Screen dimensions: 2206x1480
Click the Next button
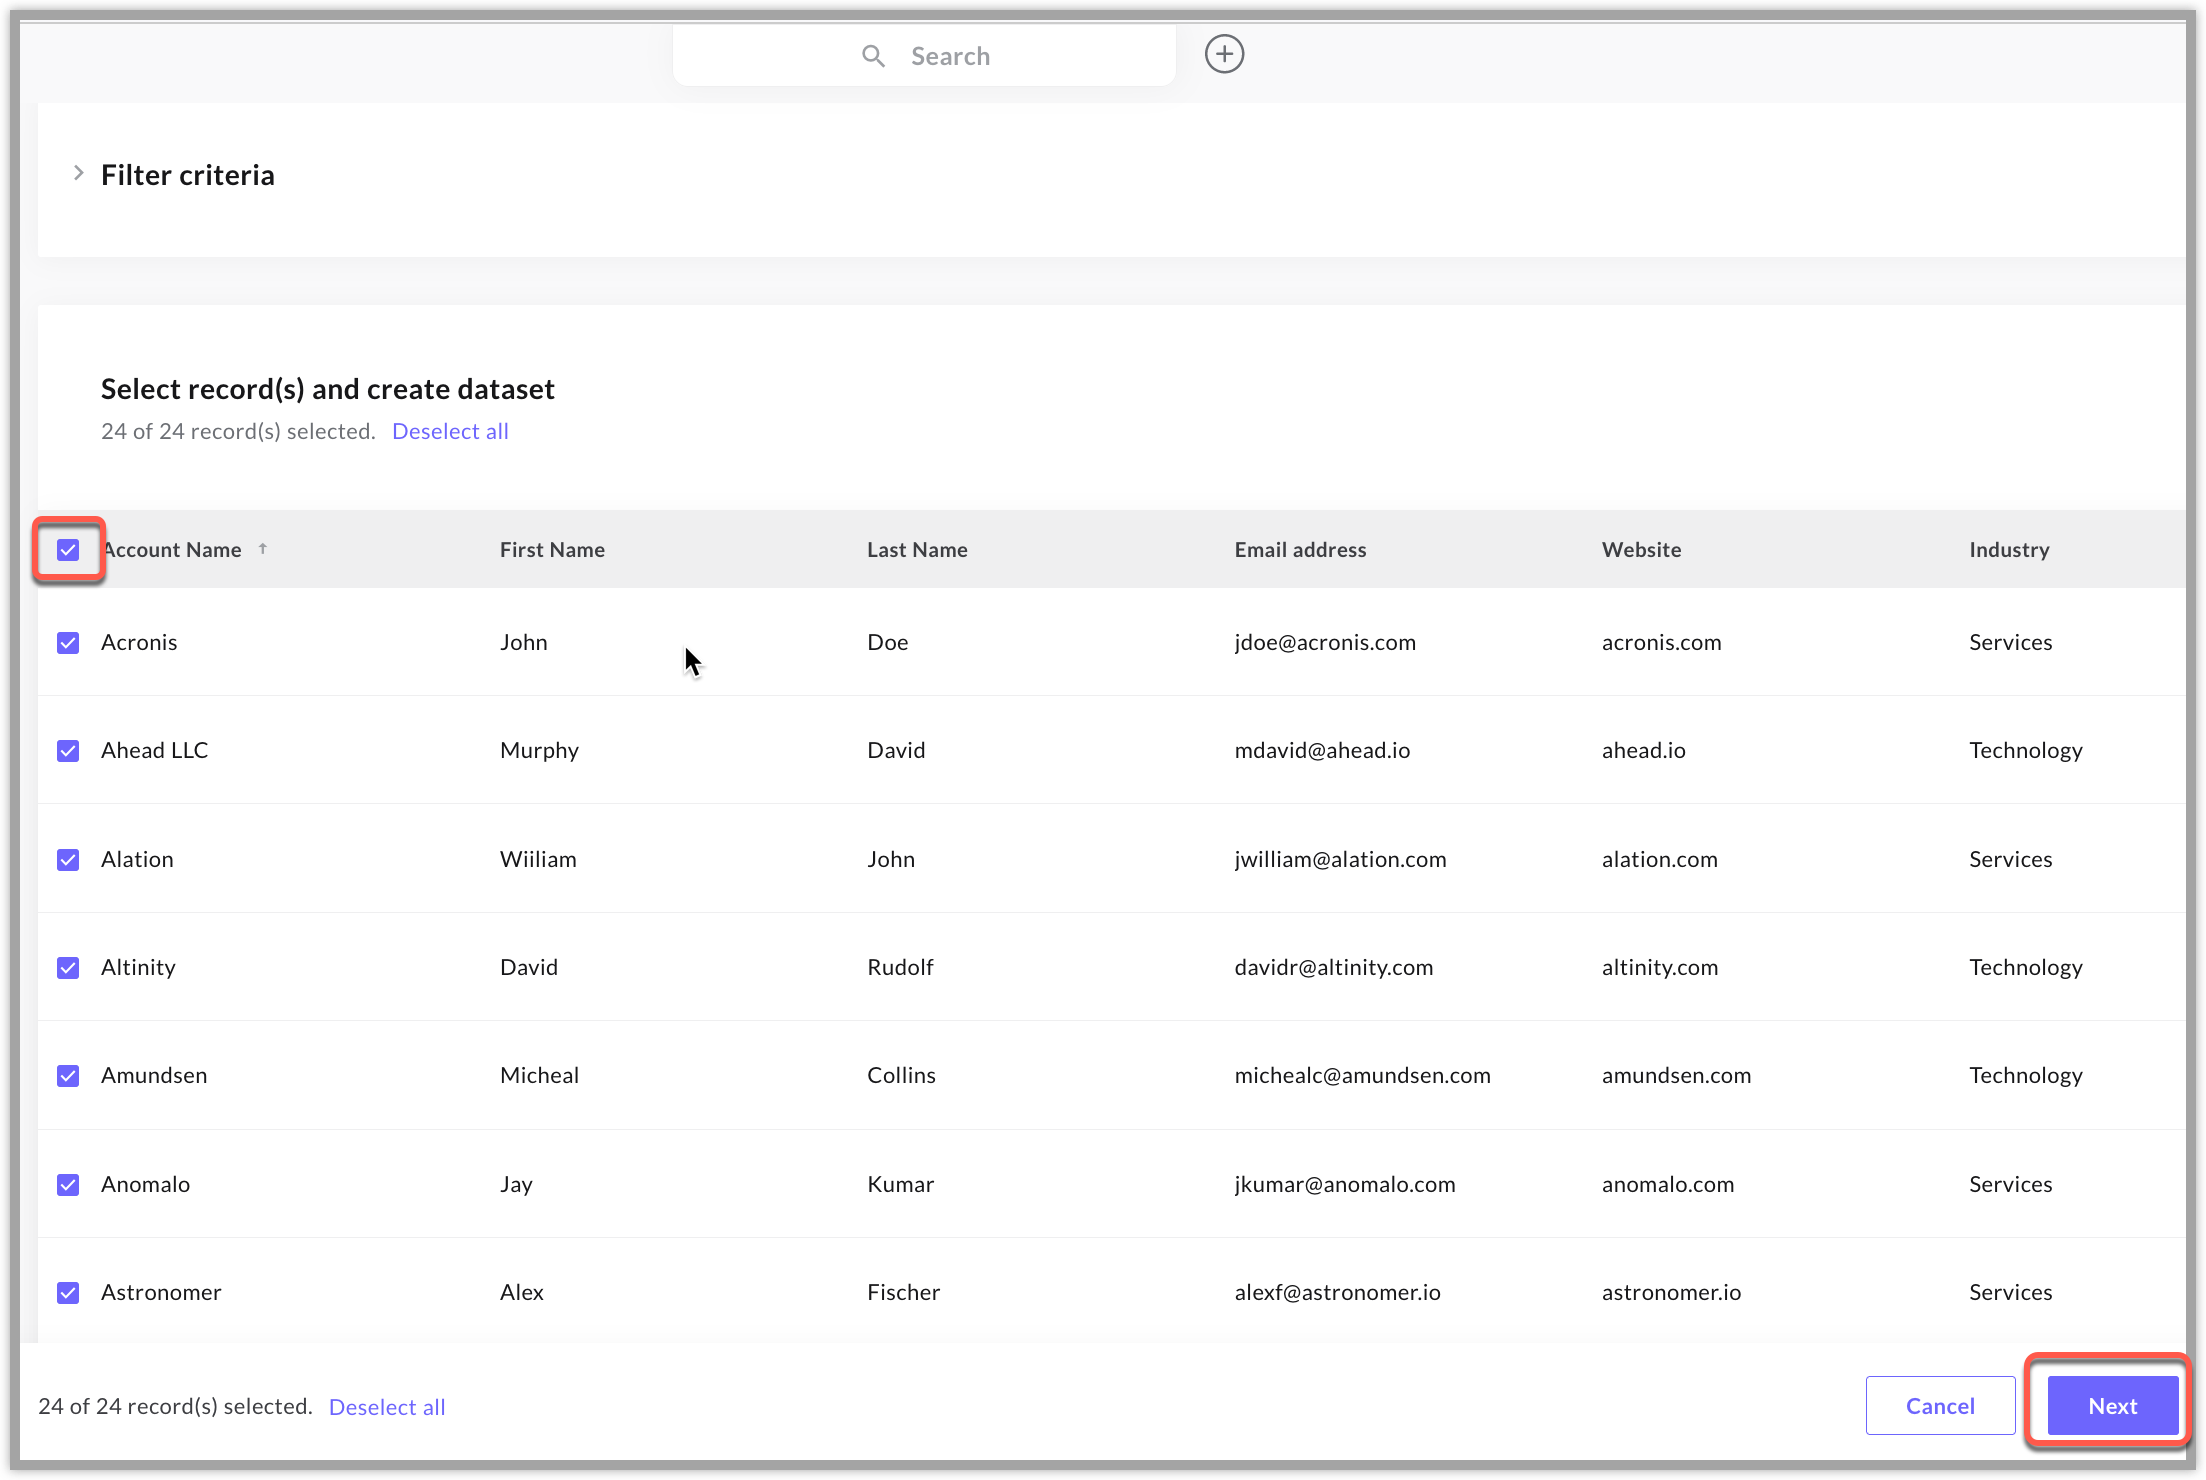coord(2111,1405)
